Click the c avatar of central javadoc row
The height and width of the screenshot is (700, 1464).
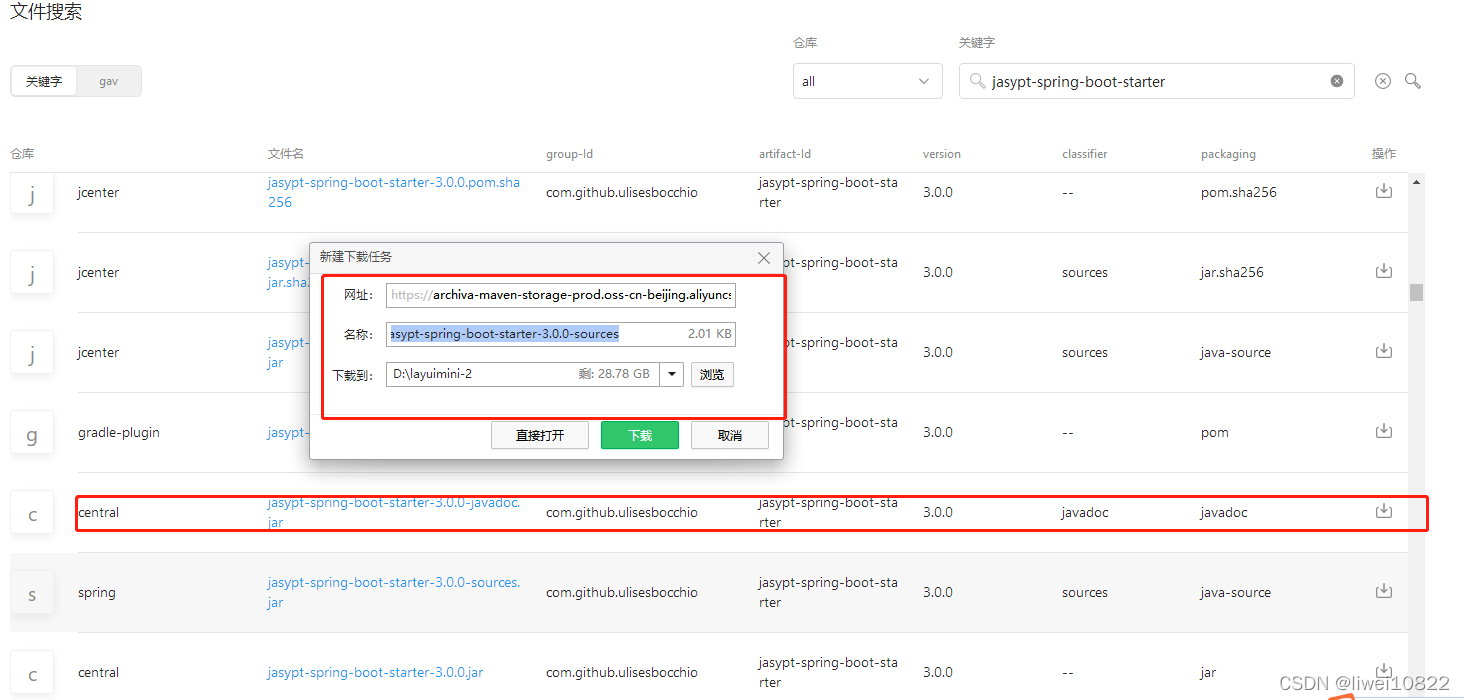click(32, 514)
